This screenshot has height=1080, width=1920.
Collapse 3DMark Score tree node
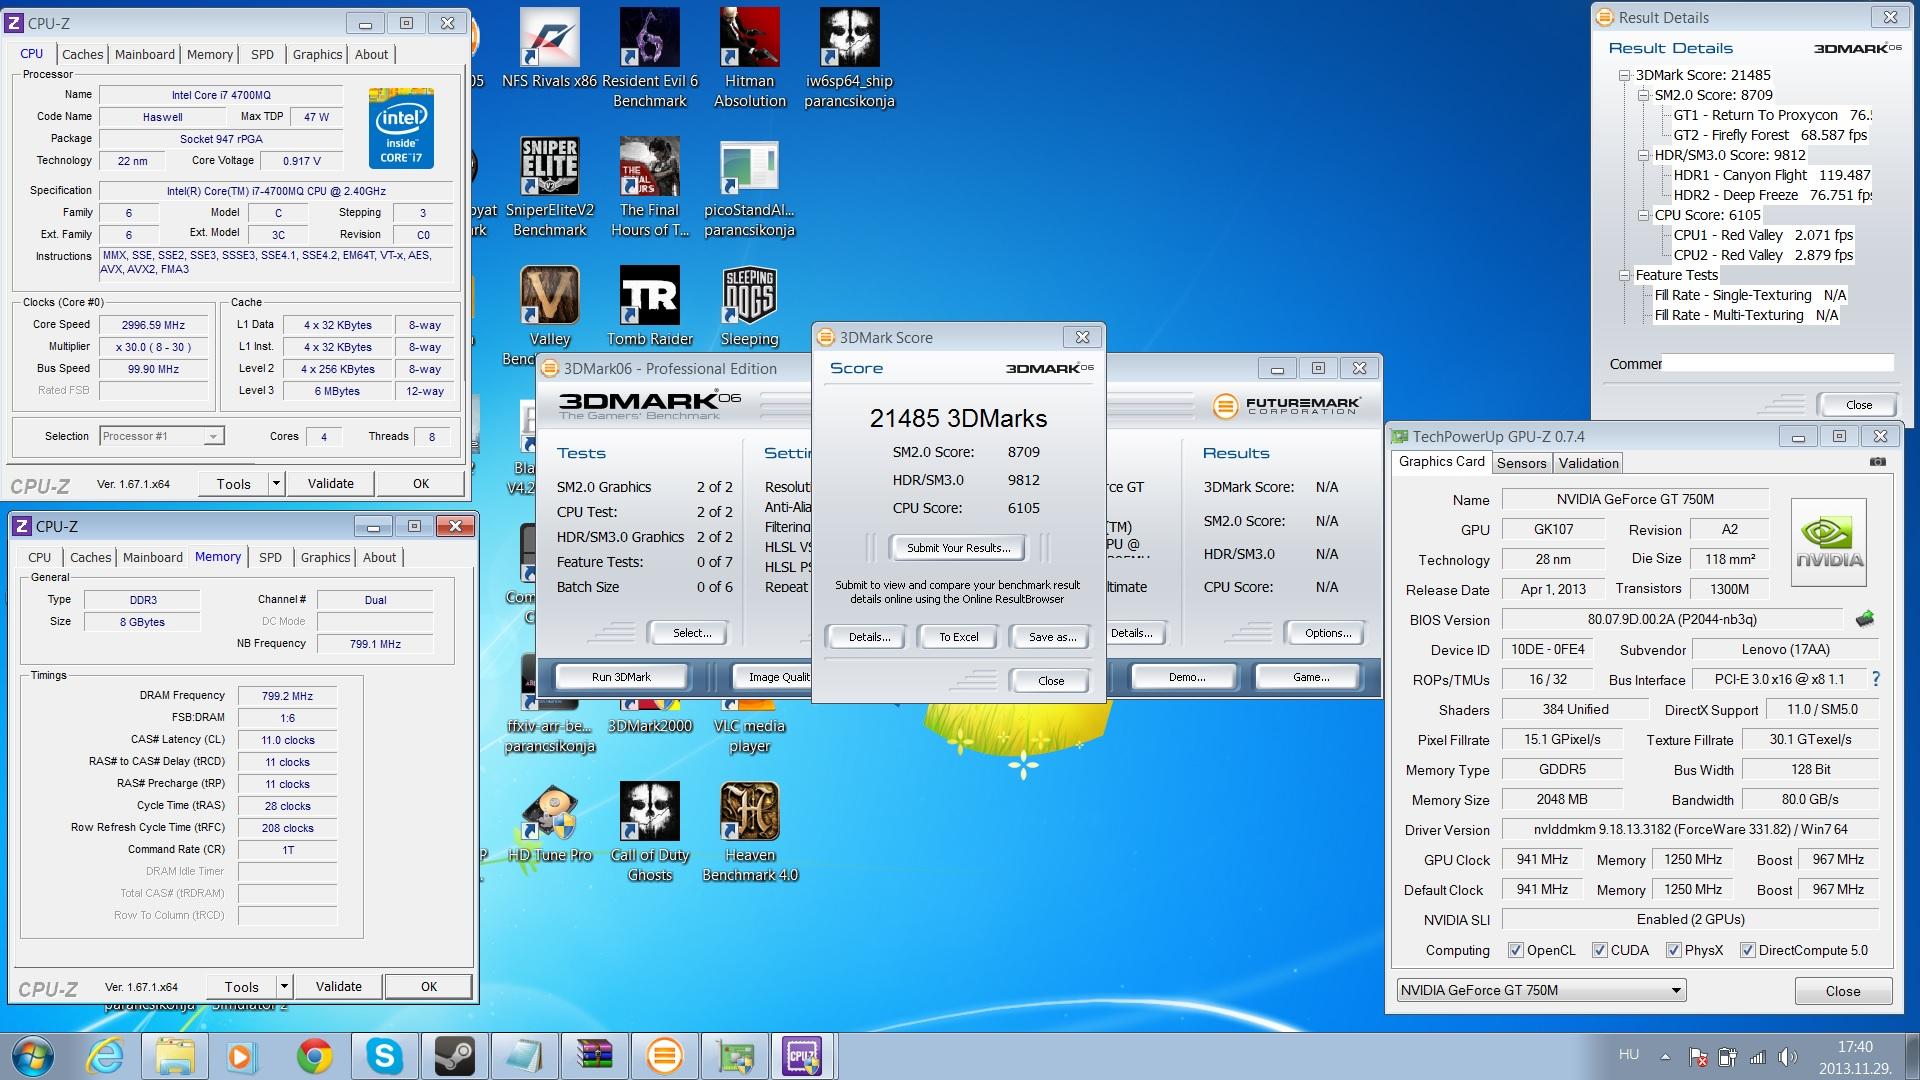click(1625, 75)
